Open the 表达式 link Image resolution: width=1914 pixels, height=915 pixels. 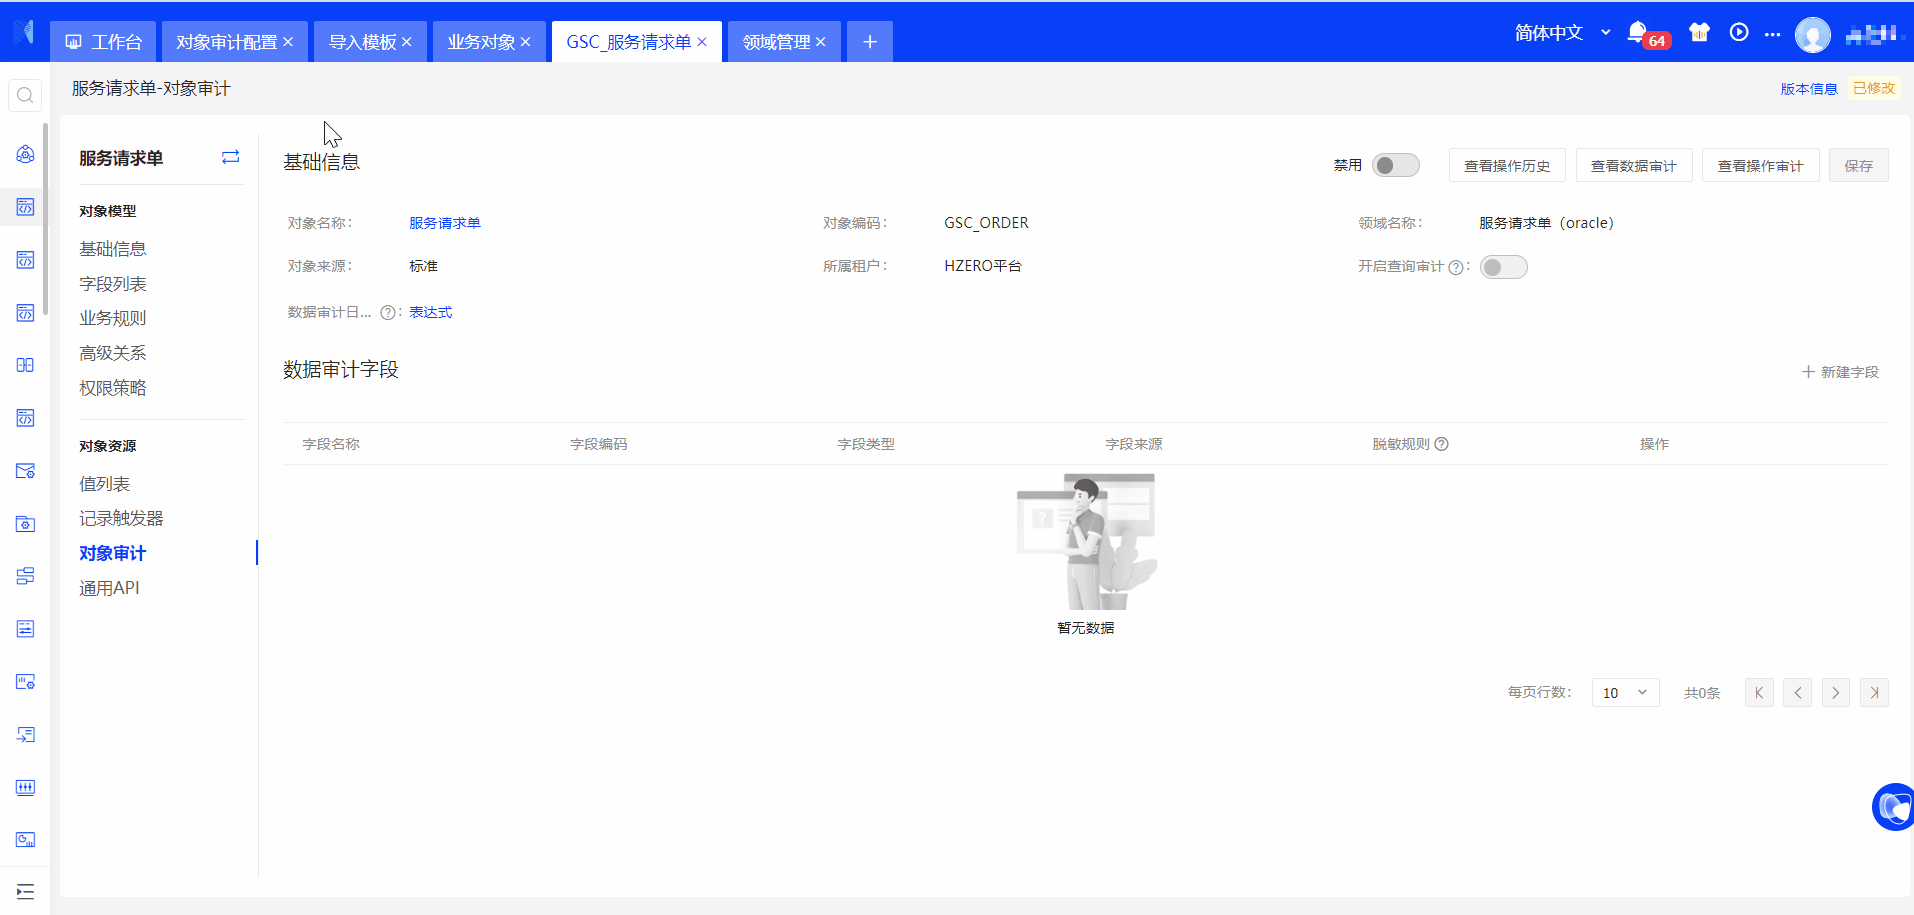(431, 313)
